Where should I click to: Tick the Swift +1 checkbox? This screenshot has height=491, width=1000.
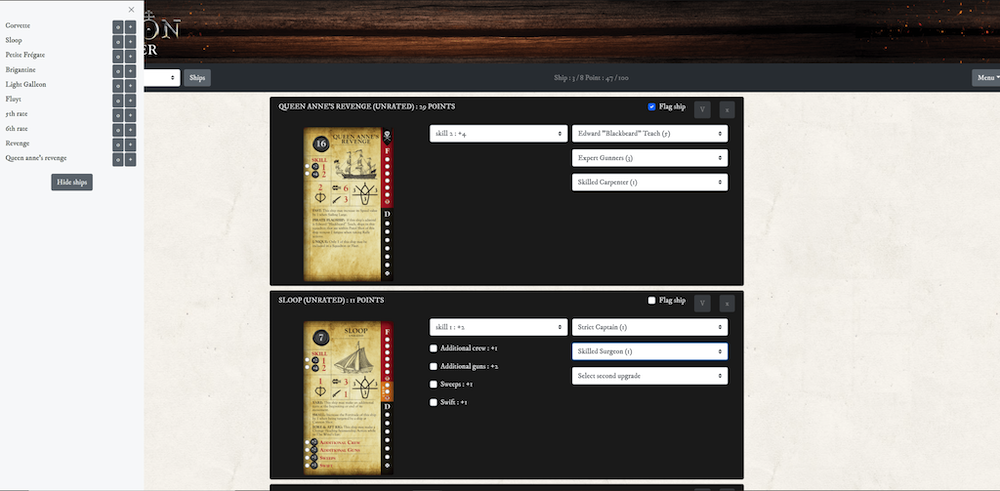tap(433, 402)
